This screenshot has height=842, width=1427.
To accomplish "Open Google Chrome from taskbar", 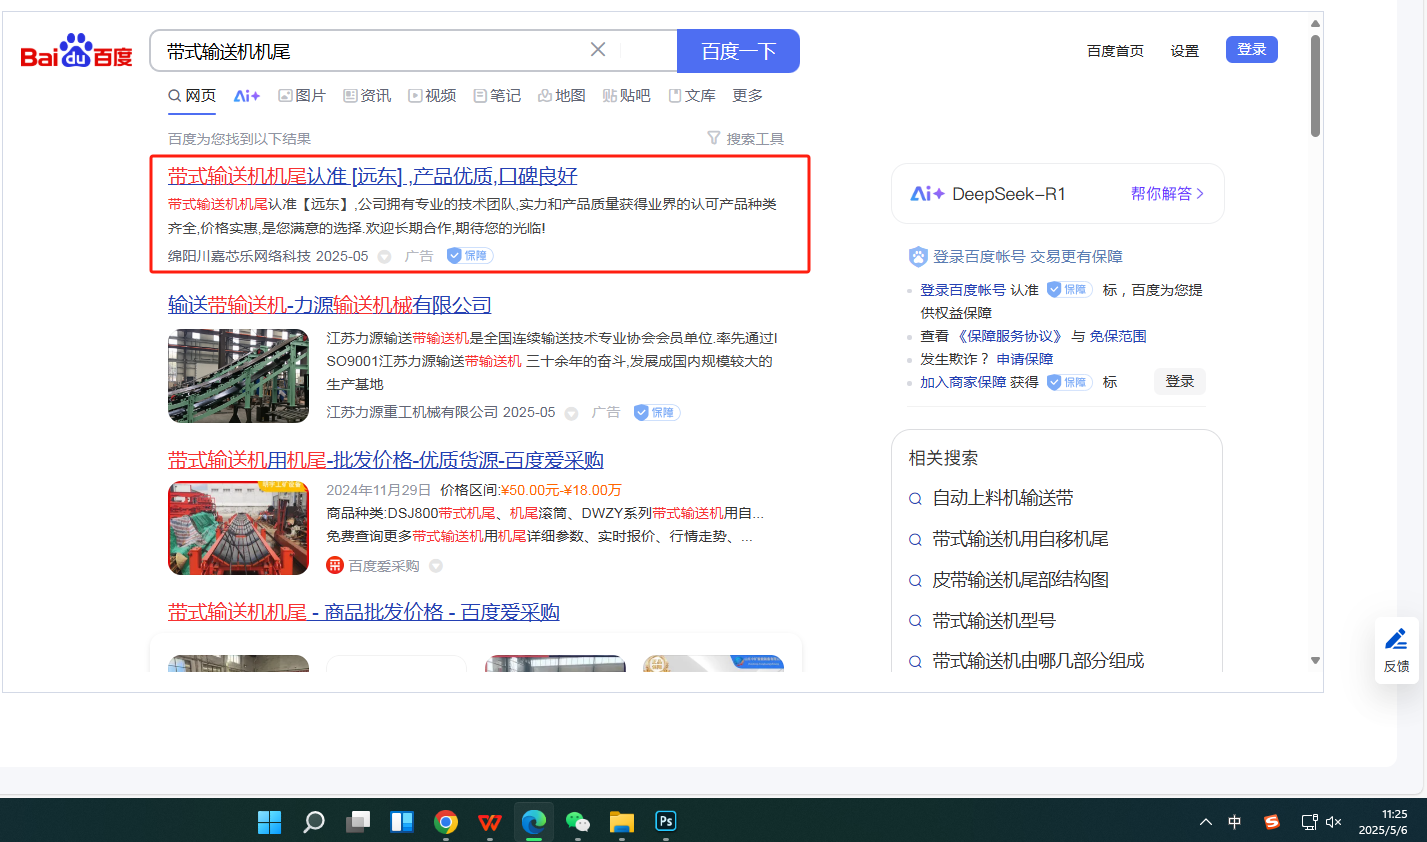I will (x=446, y=822).
